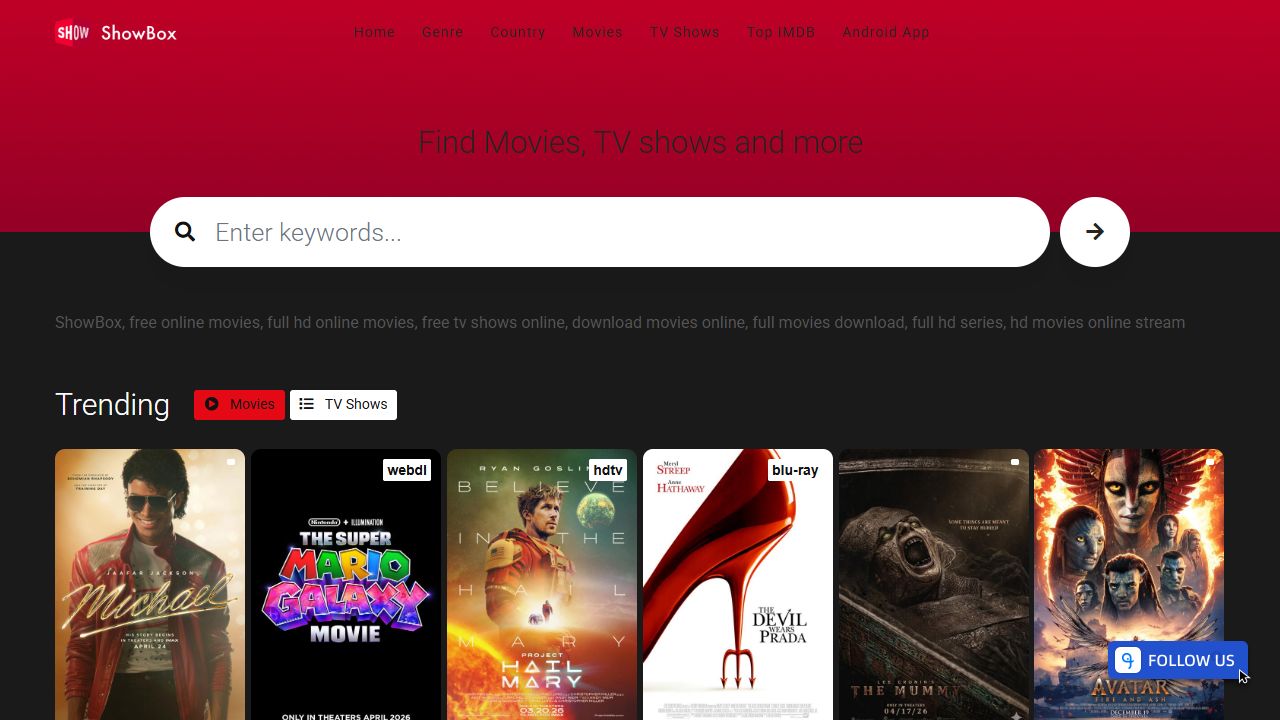This screenshot has width=1280, height=720.
Task: Click the ShowBox free online movies description
Action: click(620, 322)
